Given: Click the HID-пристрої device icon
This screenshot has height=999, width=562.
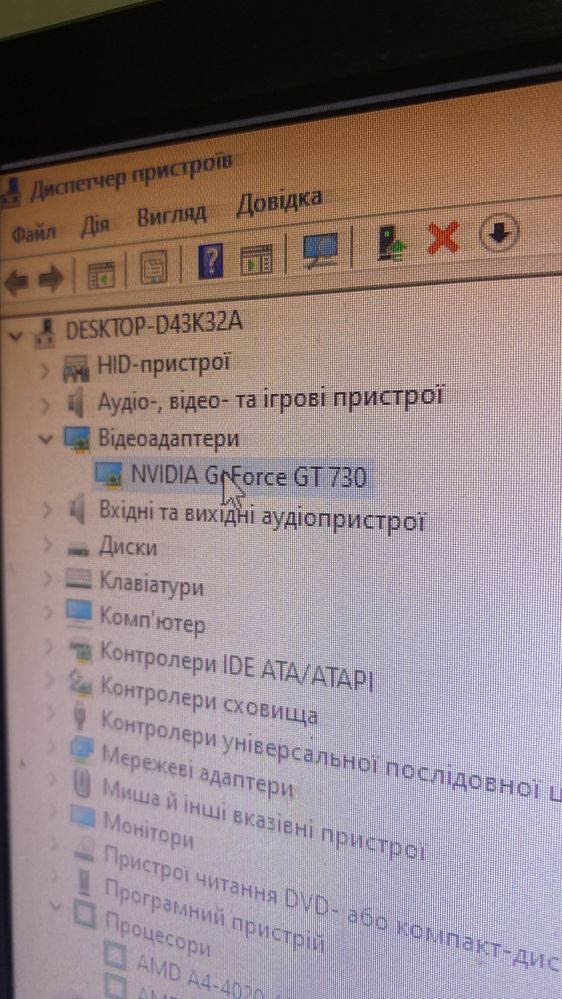Looking at the screenshot, I should 76,368.
